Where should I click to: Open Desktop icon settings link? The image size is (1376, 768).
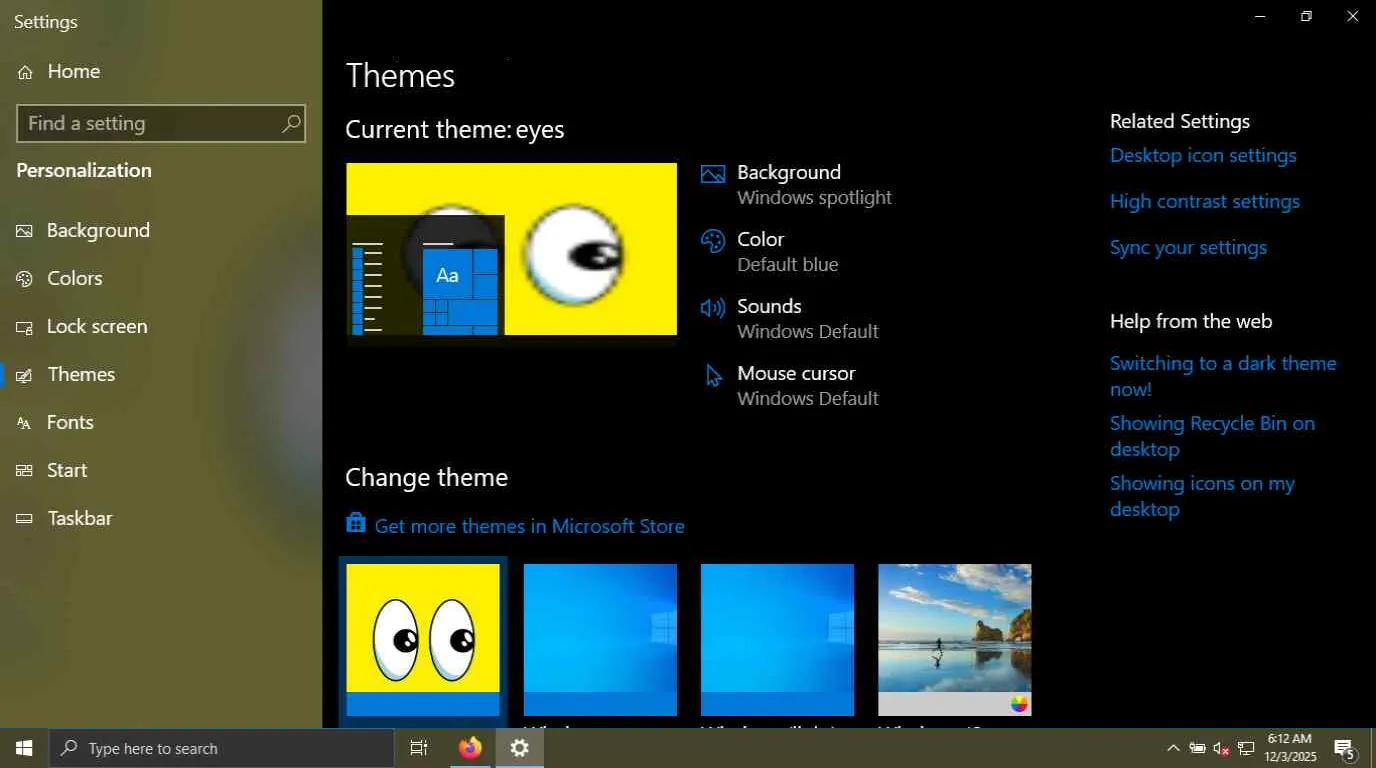[1203, 156]
